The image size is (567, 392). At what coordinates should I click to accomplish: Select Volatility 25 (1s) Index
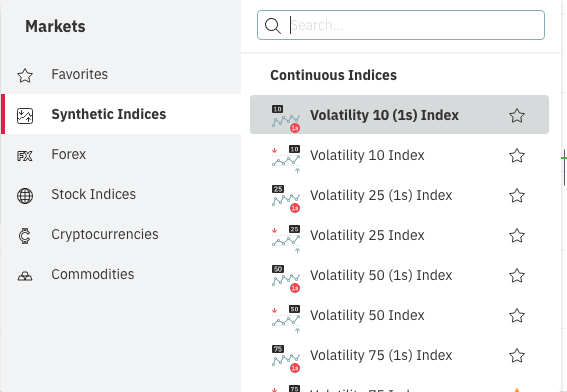(x=399, y=195)
